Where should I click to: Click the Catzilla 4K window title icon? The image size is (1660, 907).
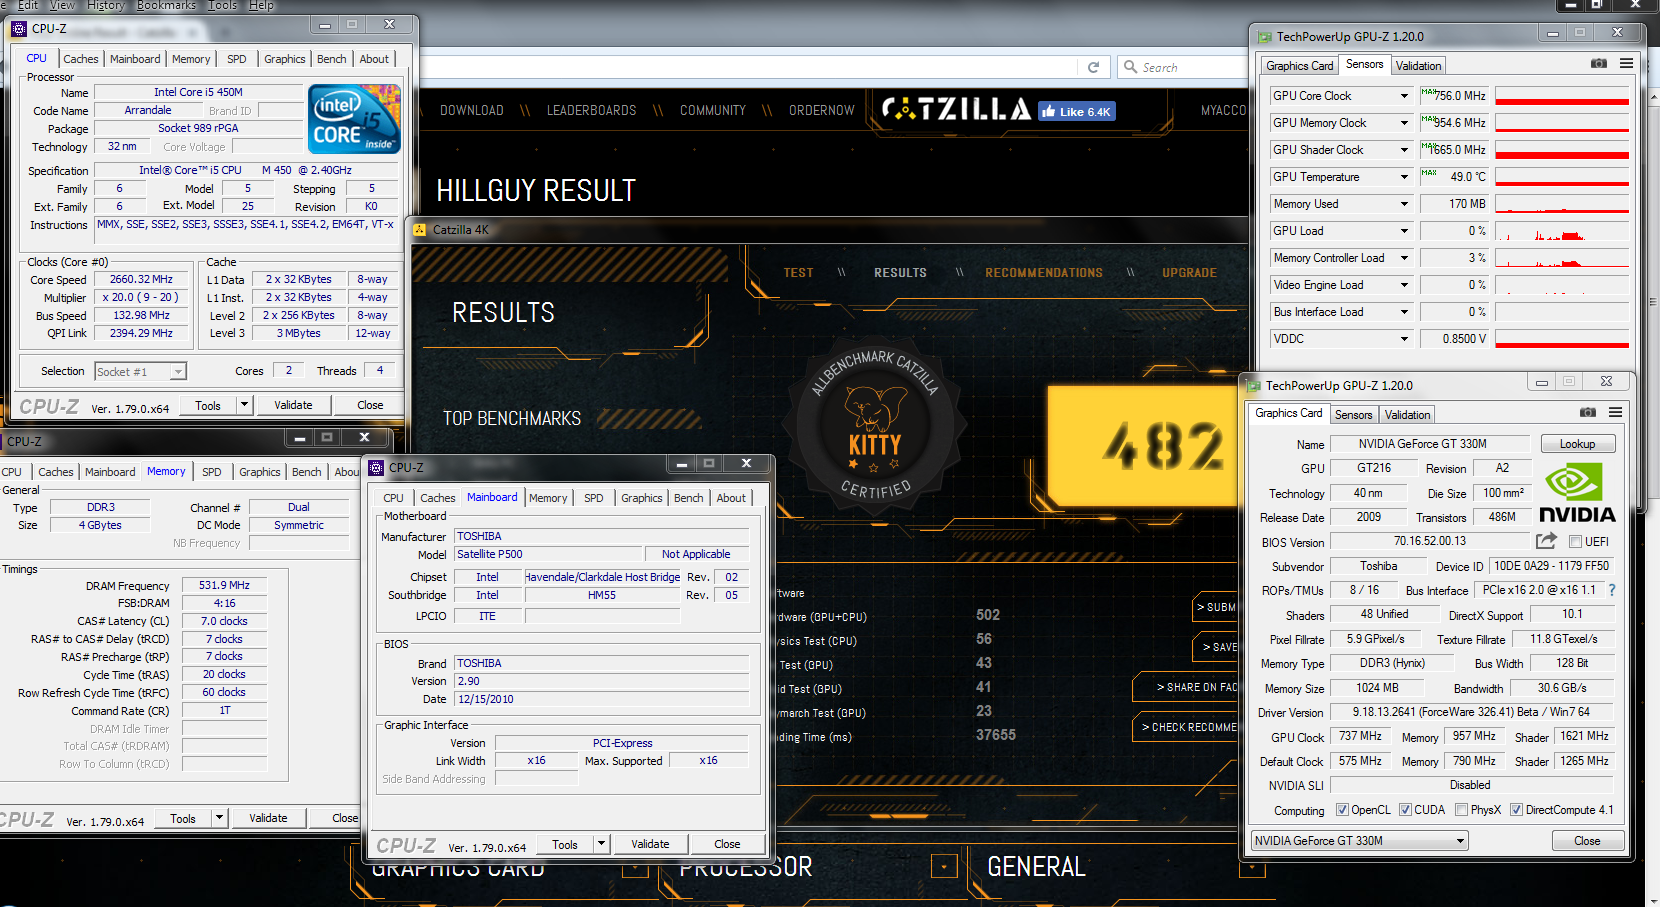[x=420, y=230]
